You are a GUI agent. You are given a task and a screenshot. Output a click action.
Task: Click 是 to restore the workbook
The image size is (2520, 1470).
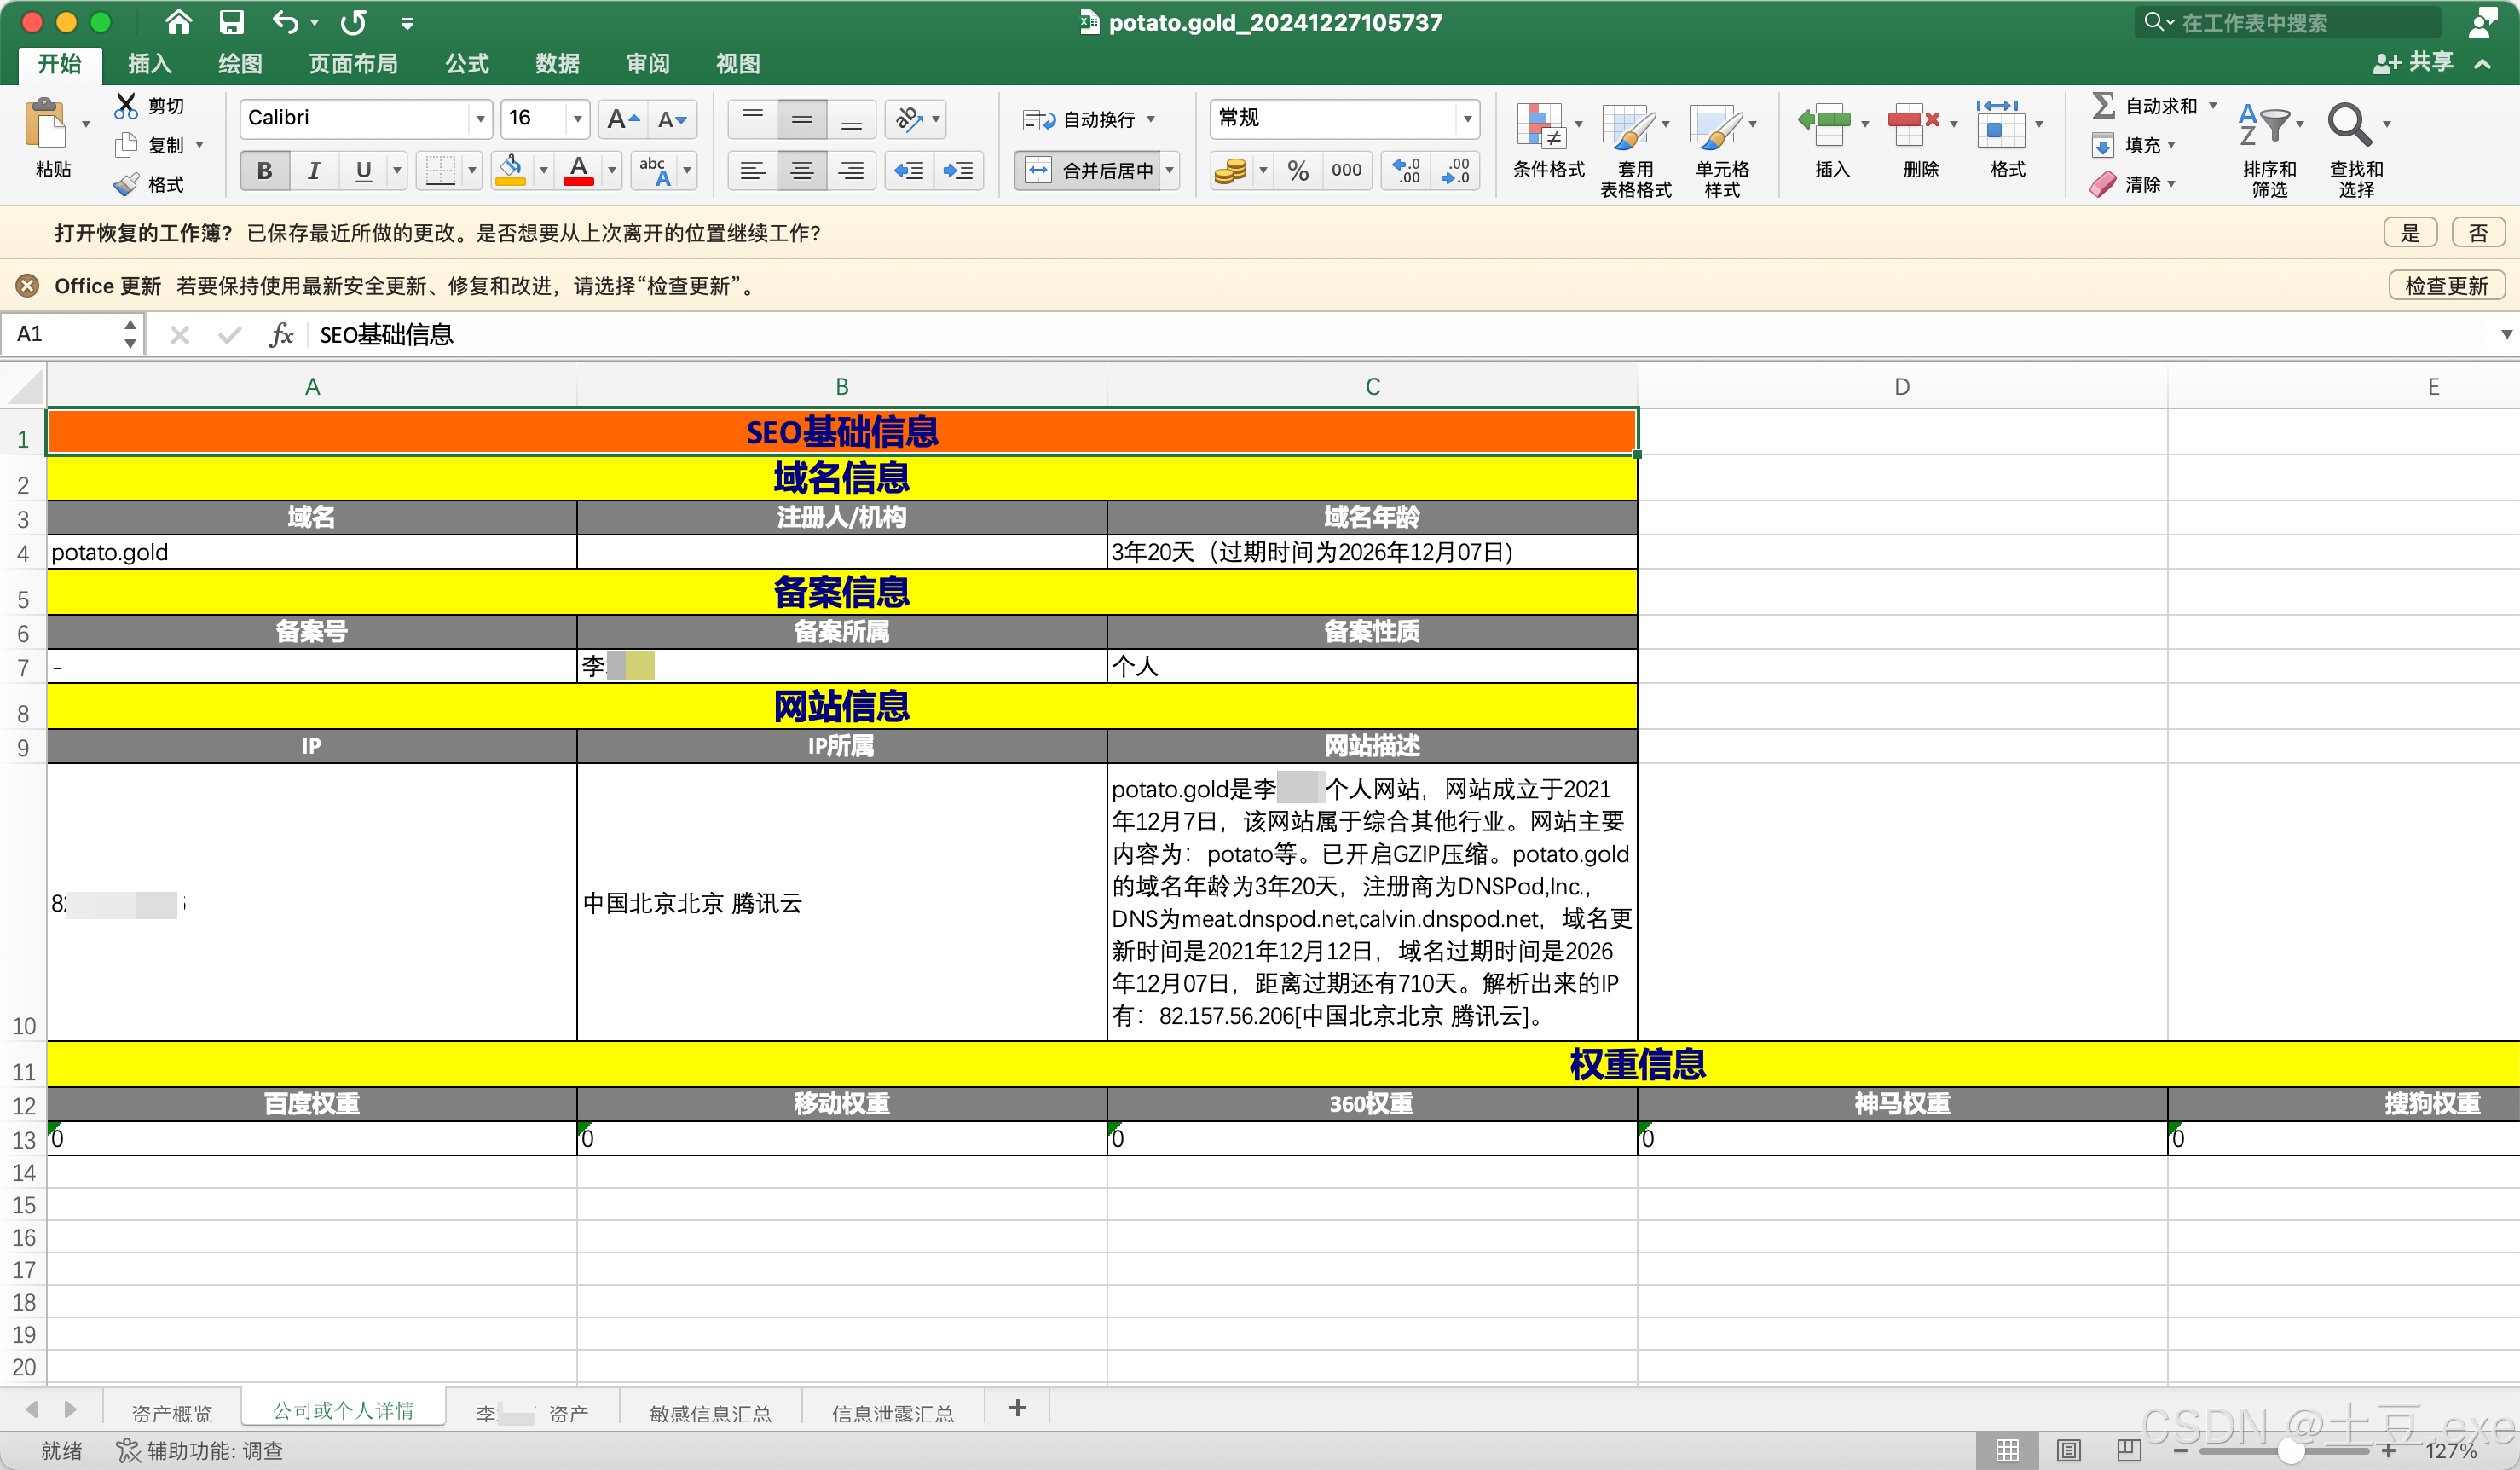point(2409,233)
